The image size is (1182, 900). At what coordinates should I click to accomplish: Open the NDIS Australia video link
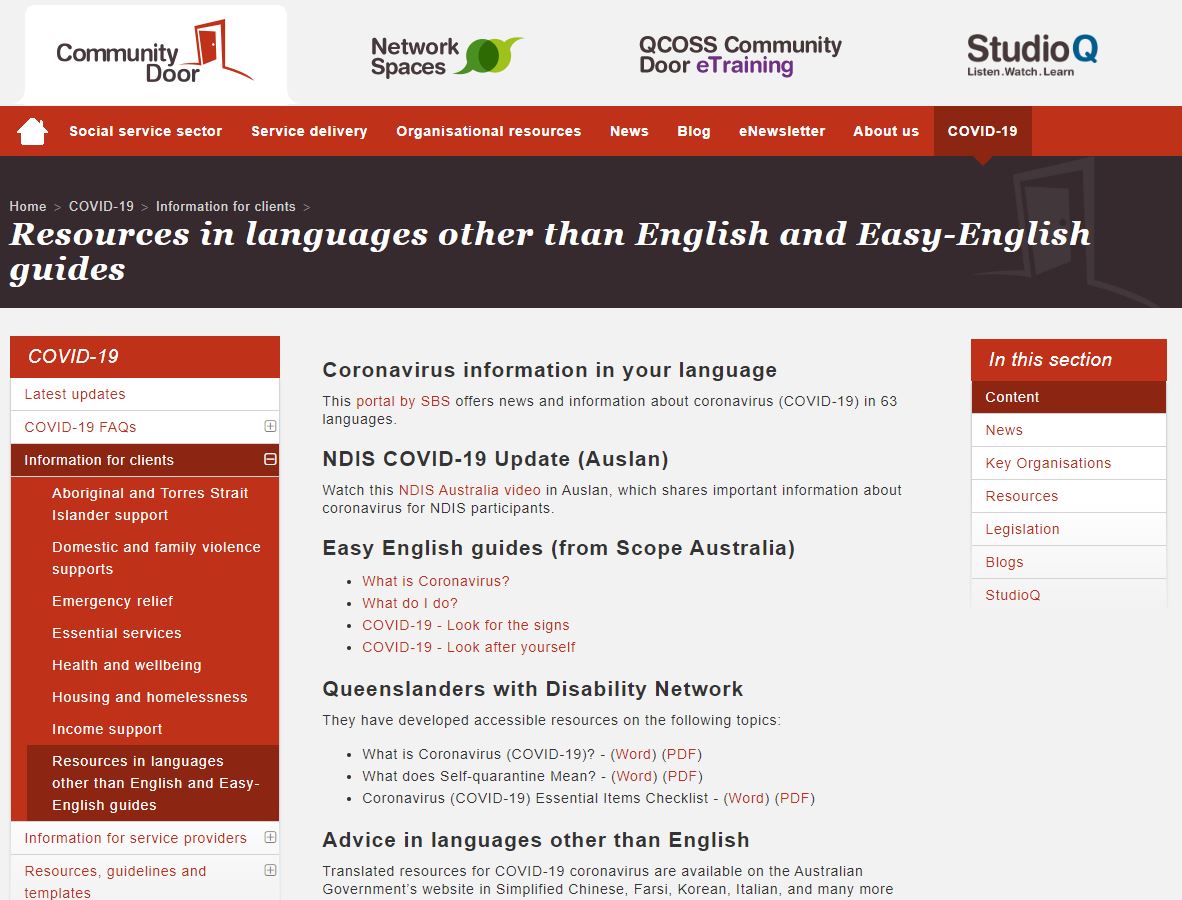click(469, 490)
